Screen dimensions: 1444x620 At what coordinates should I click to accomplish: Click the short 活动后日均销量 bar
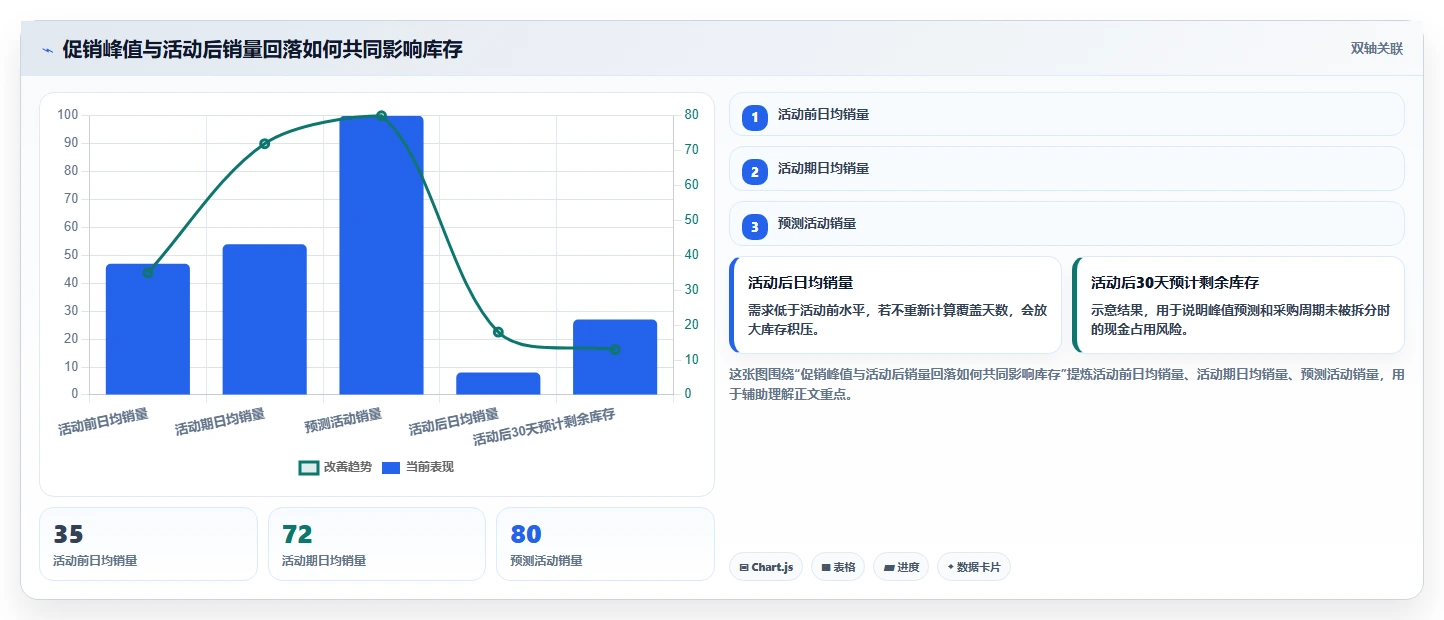[498, 383]
